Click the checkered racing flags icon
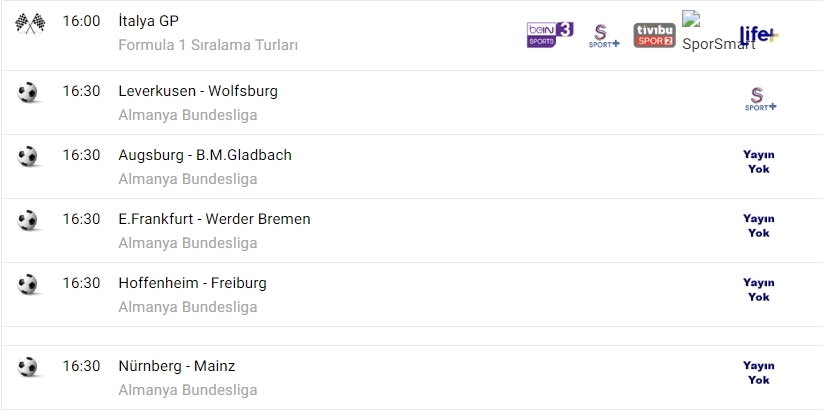Screen dimensions: 823x411 point(27,22)
